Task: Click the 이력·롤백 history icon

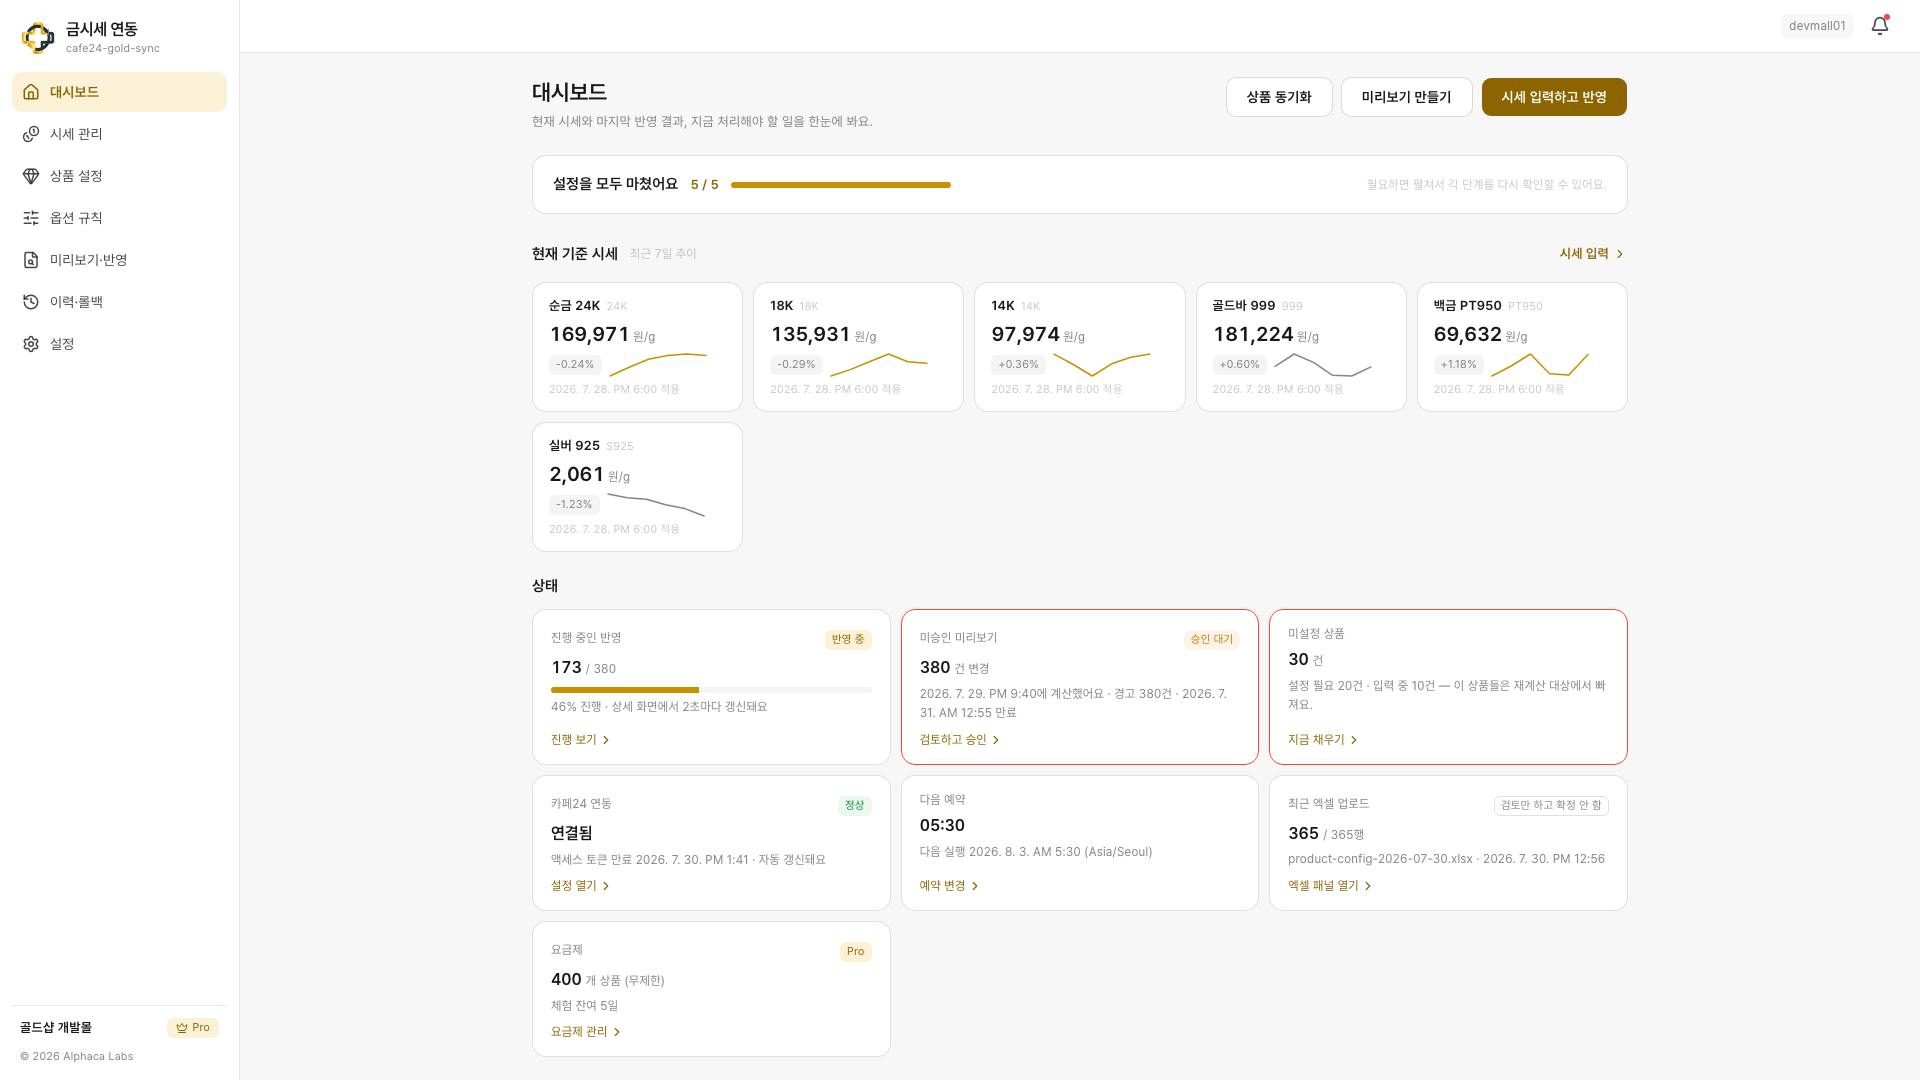Action: click(x=31, y=302)
